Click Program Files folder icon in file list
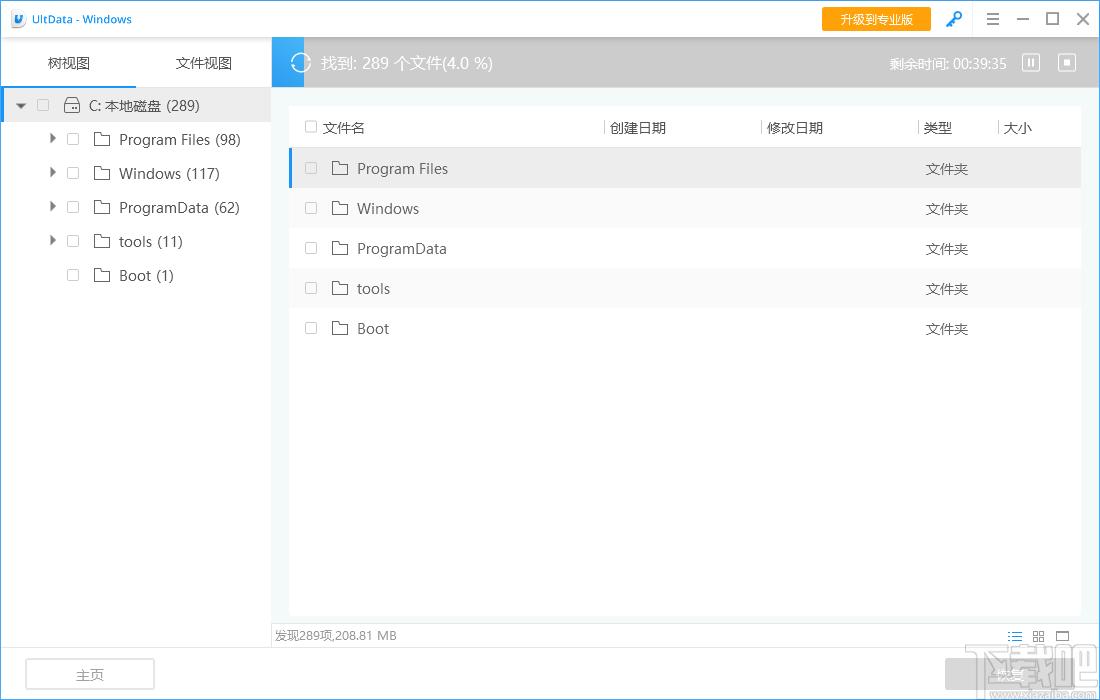The image size is (1100, 700). (340, 168)
